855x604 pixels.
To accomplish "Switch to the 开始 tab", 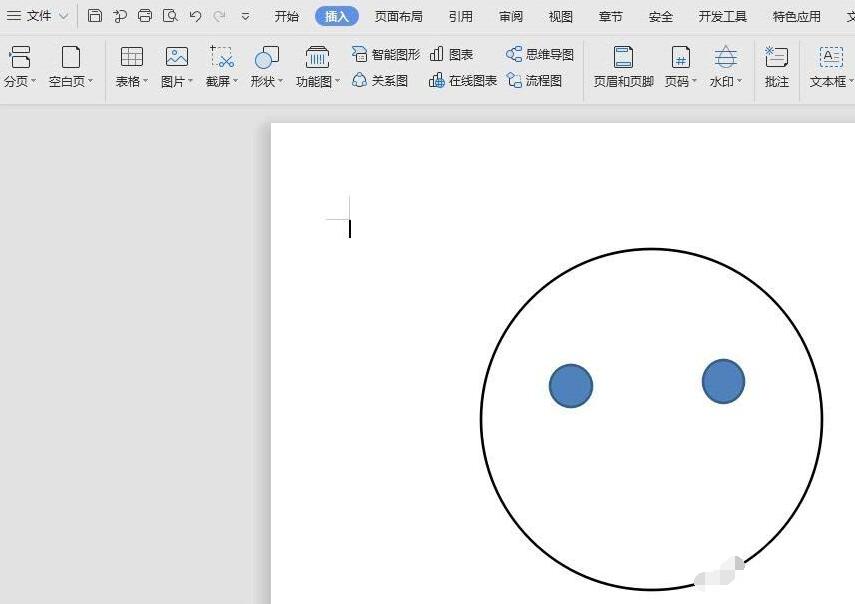I will [287, 16].
